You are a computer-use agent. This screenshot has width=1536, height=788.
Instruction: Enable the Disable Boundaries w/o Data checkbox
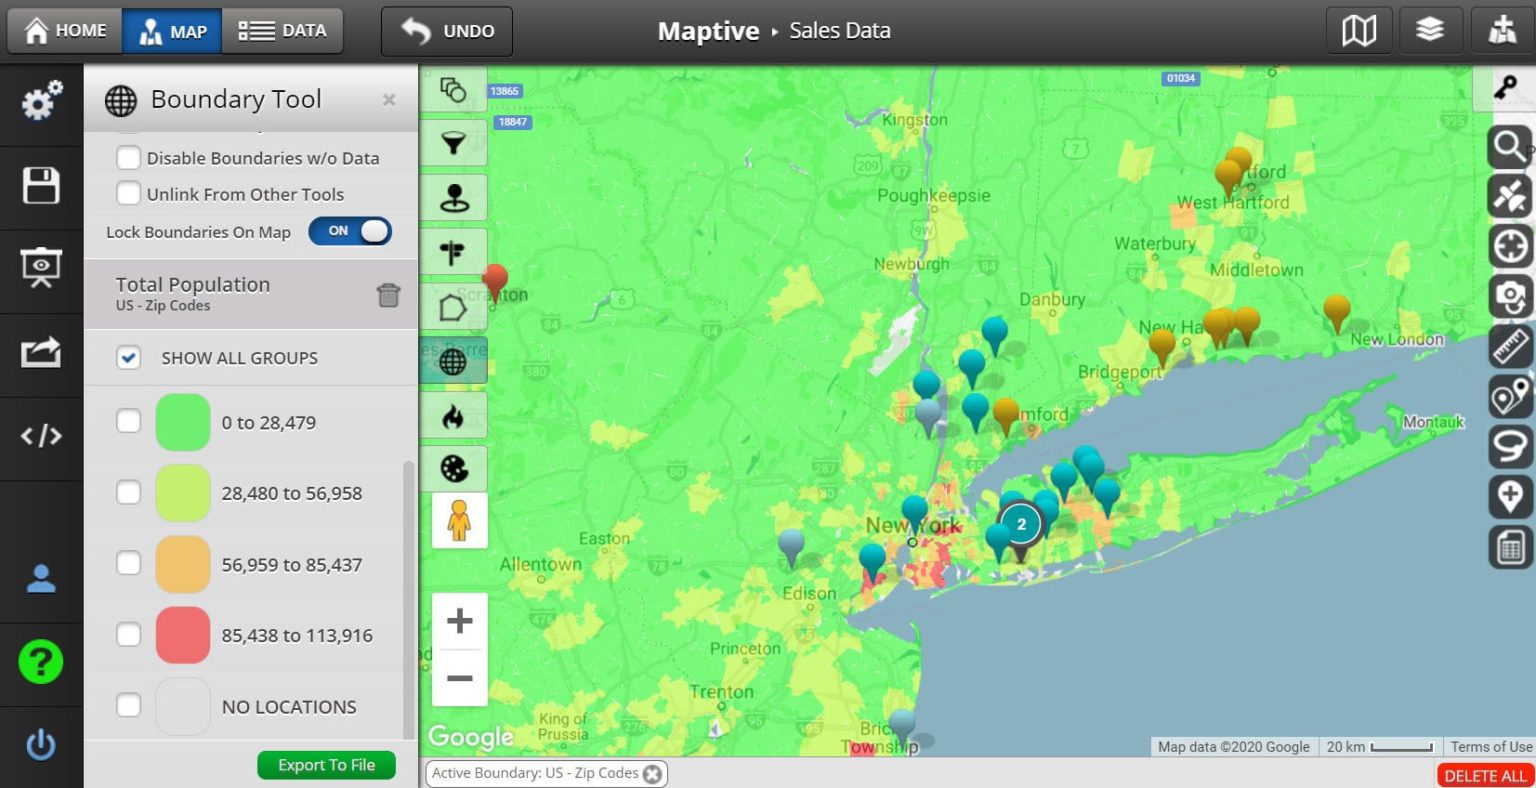128,157
